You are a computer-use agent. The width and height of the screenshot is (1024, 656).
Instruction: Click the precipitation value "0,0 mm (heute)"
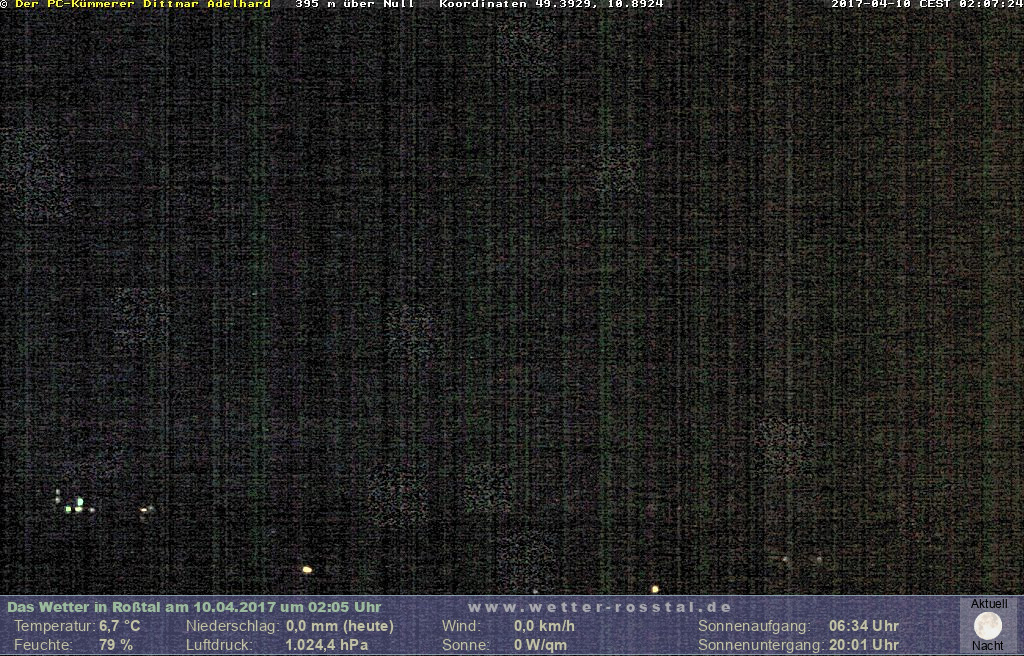click(340, 626)
